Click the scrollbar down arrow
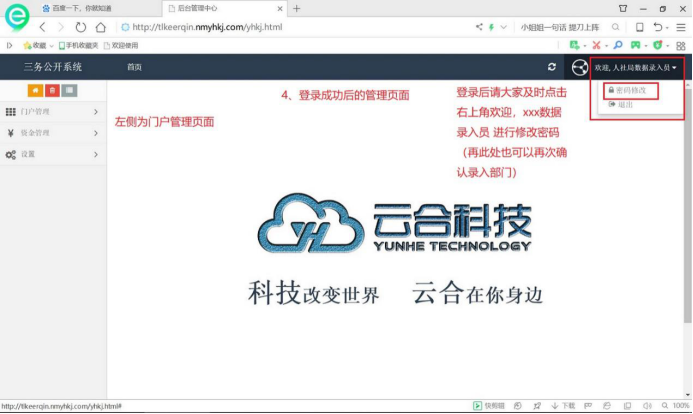 [688, 395]
